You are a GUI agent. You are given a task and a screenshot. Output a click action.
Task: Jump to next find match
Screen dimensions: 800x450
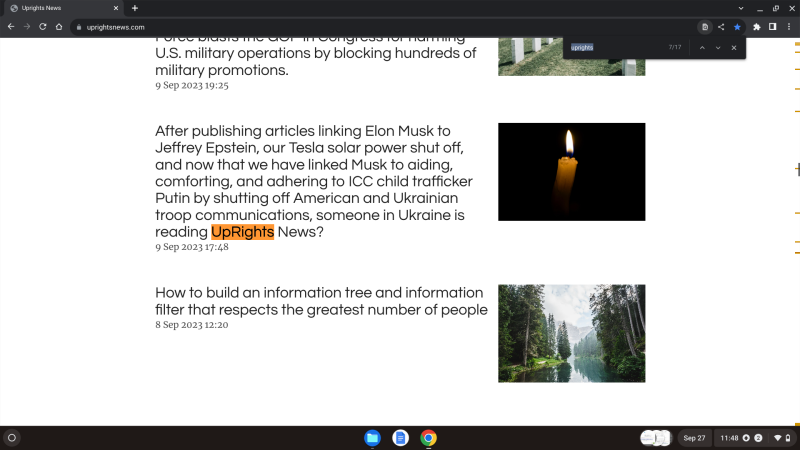(x=718, y=47)
